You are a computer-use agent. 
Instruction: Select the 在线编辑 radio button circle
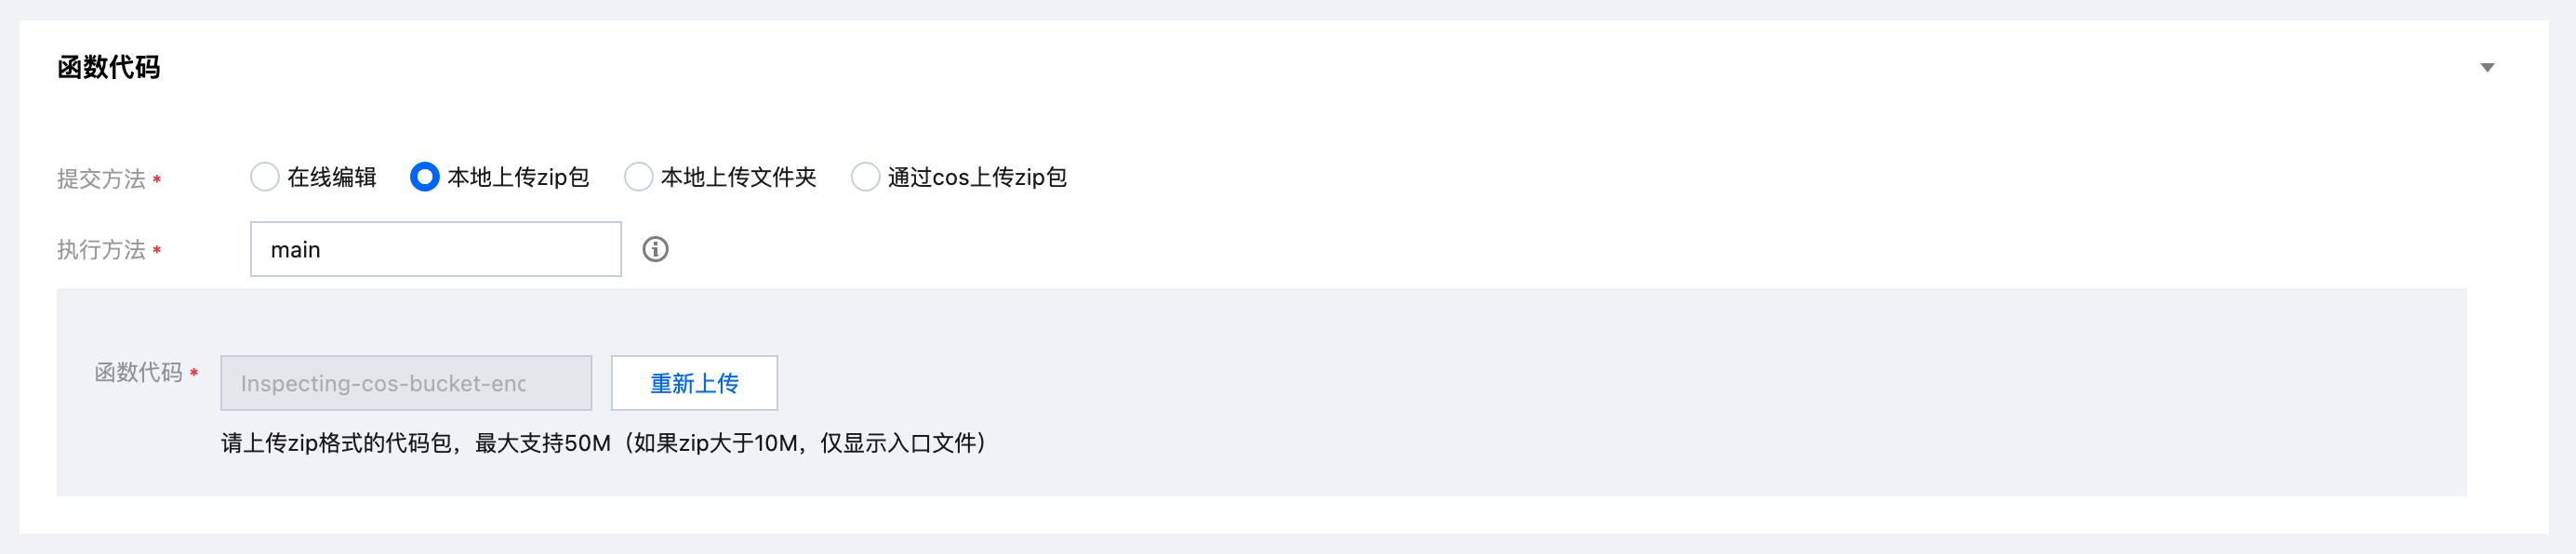click(x=264, y=177)
